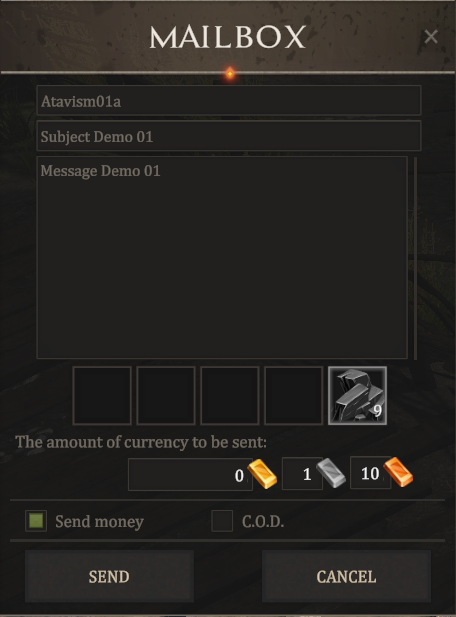The width and height of the screenshot is (456, 617).
Task: Focus the recipient field containing Atavism01a
Action: 229,101
